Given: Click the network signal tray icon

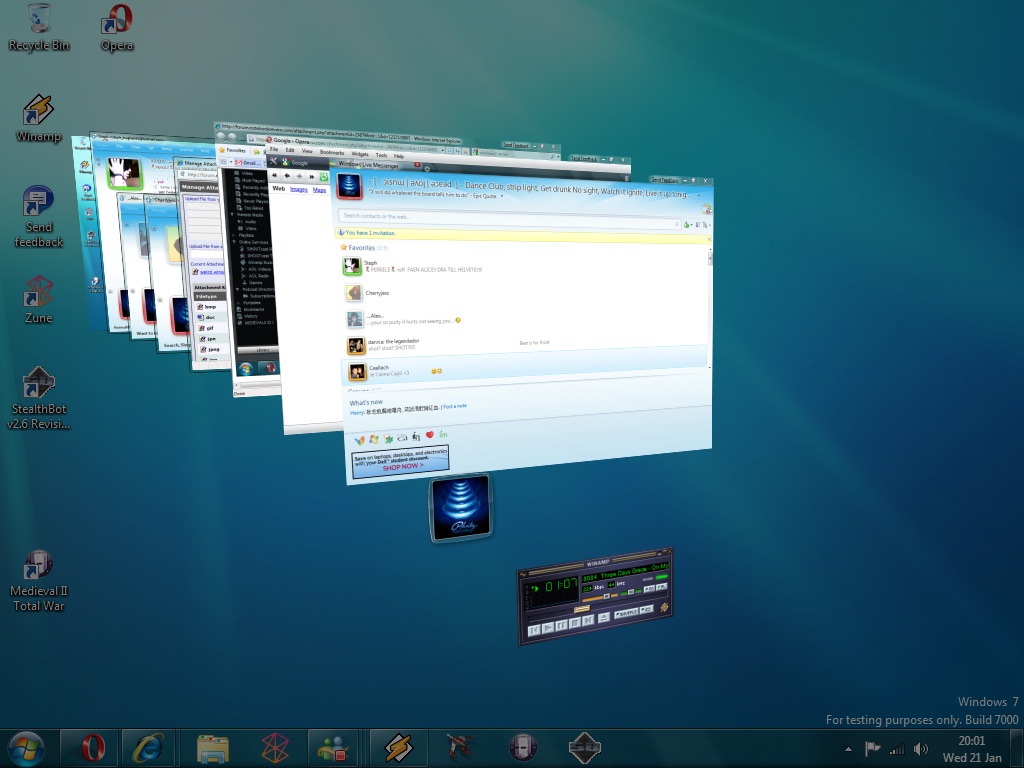Looking at the screenshot, I should pyautogui.click(x=897, y=749).
